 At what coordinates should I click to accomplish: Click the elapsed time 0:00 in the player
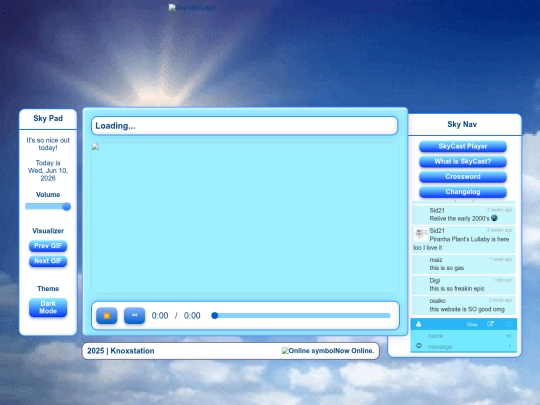[x=160, y=315]
